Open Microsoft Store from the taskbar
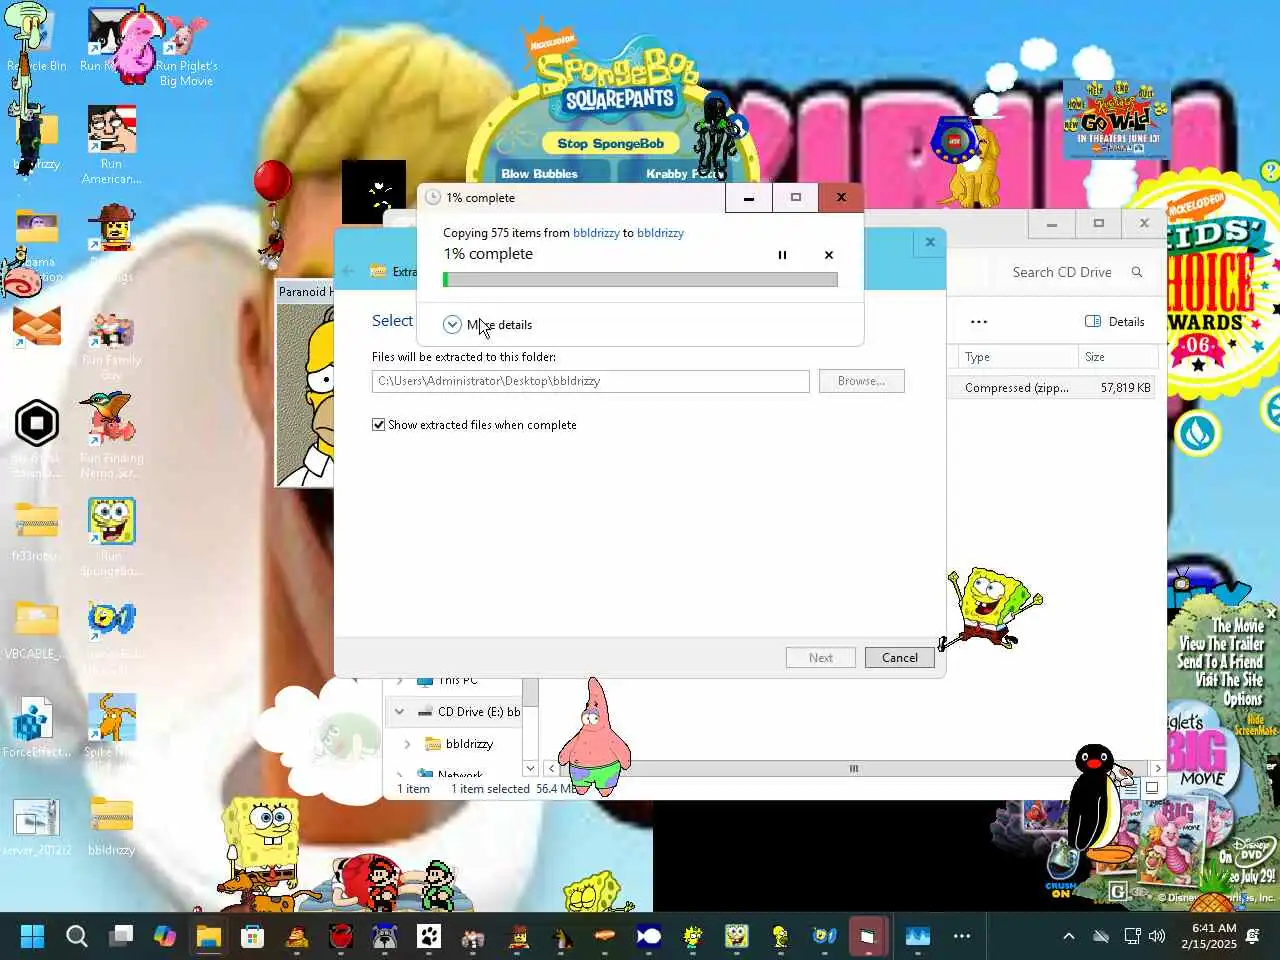Screen dimensions: 1280x960 tap(252, 936)
